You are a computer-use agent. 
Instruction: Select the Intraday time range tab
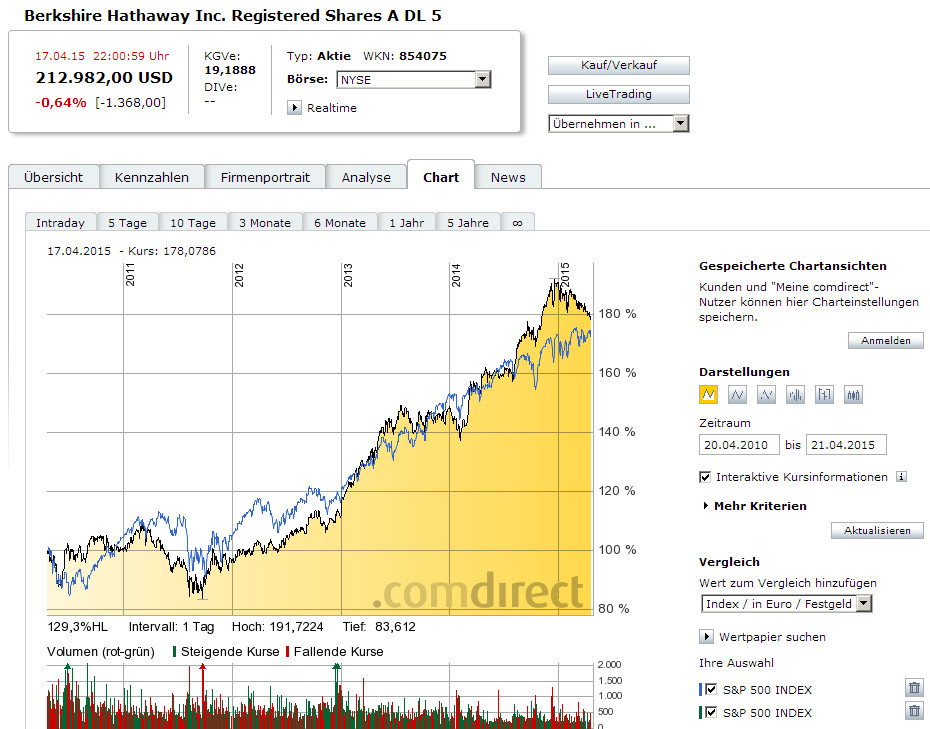pos(60,222)
